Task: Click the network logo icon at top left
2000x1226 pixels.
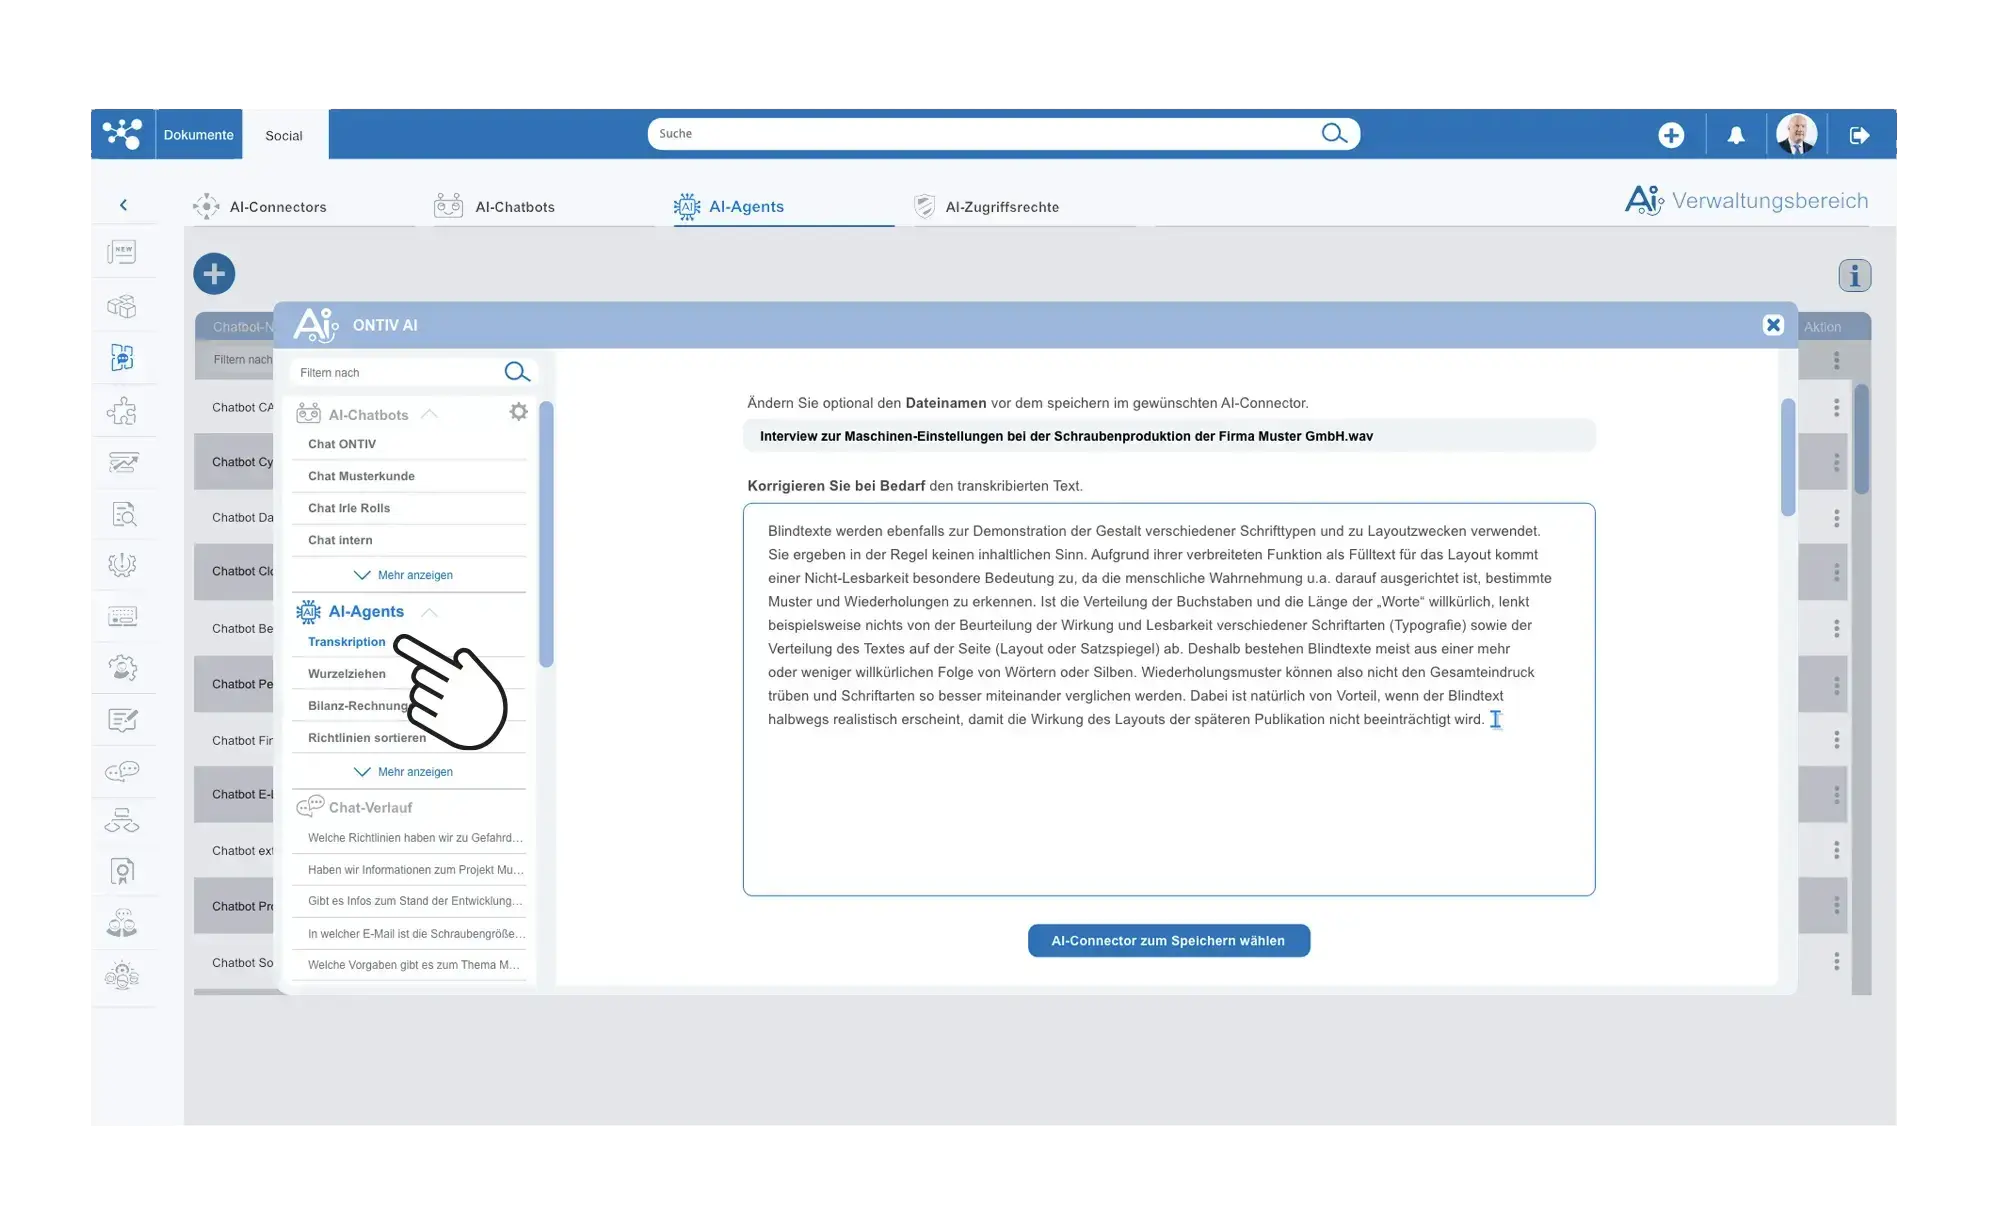Action: pyautogui.click(x=122, y=134)
